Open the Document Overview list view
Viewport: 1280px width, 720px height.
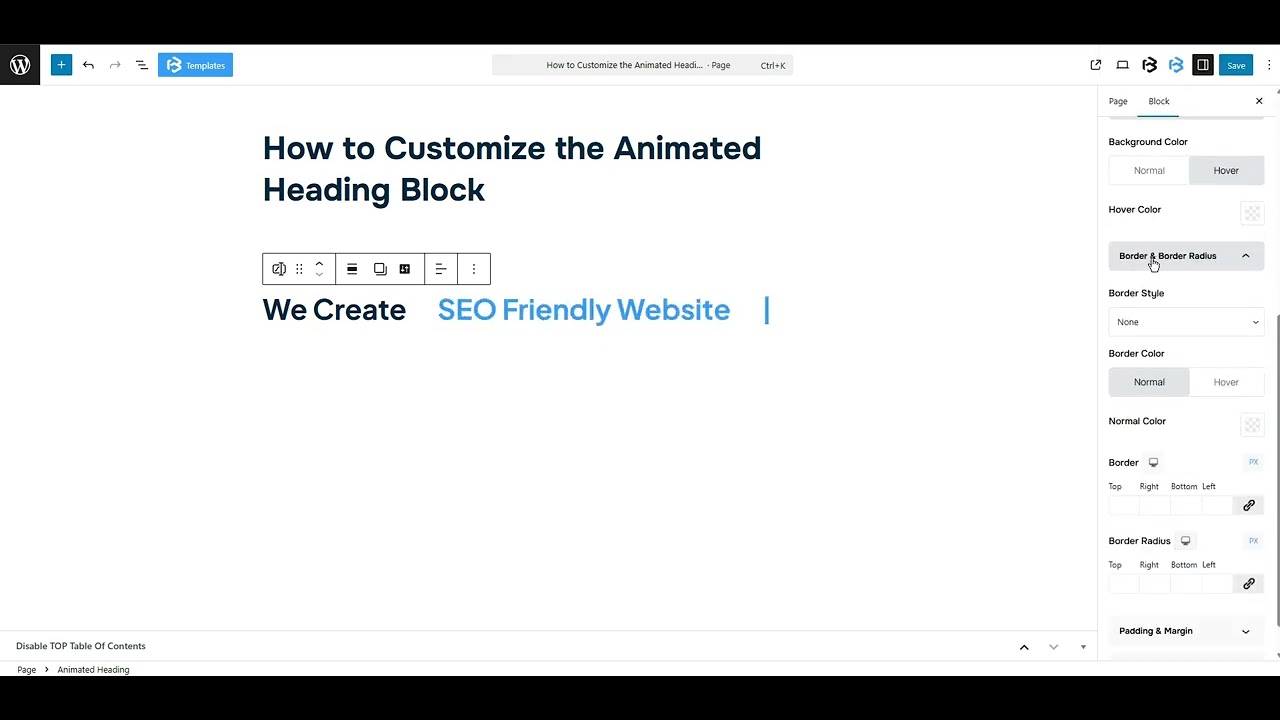(141, 65)
